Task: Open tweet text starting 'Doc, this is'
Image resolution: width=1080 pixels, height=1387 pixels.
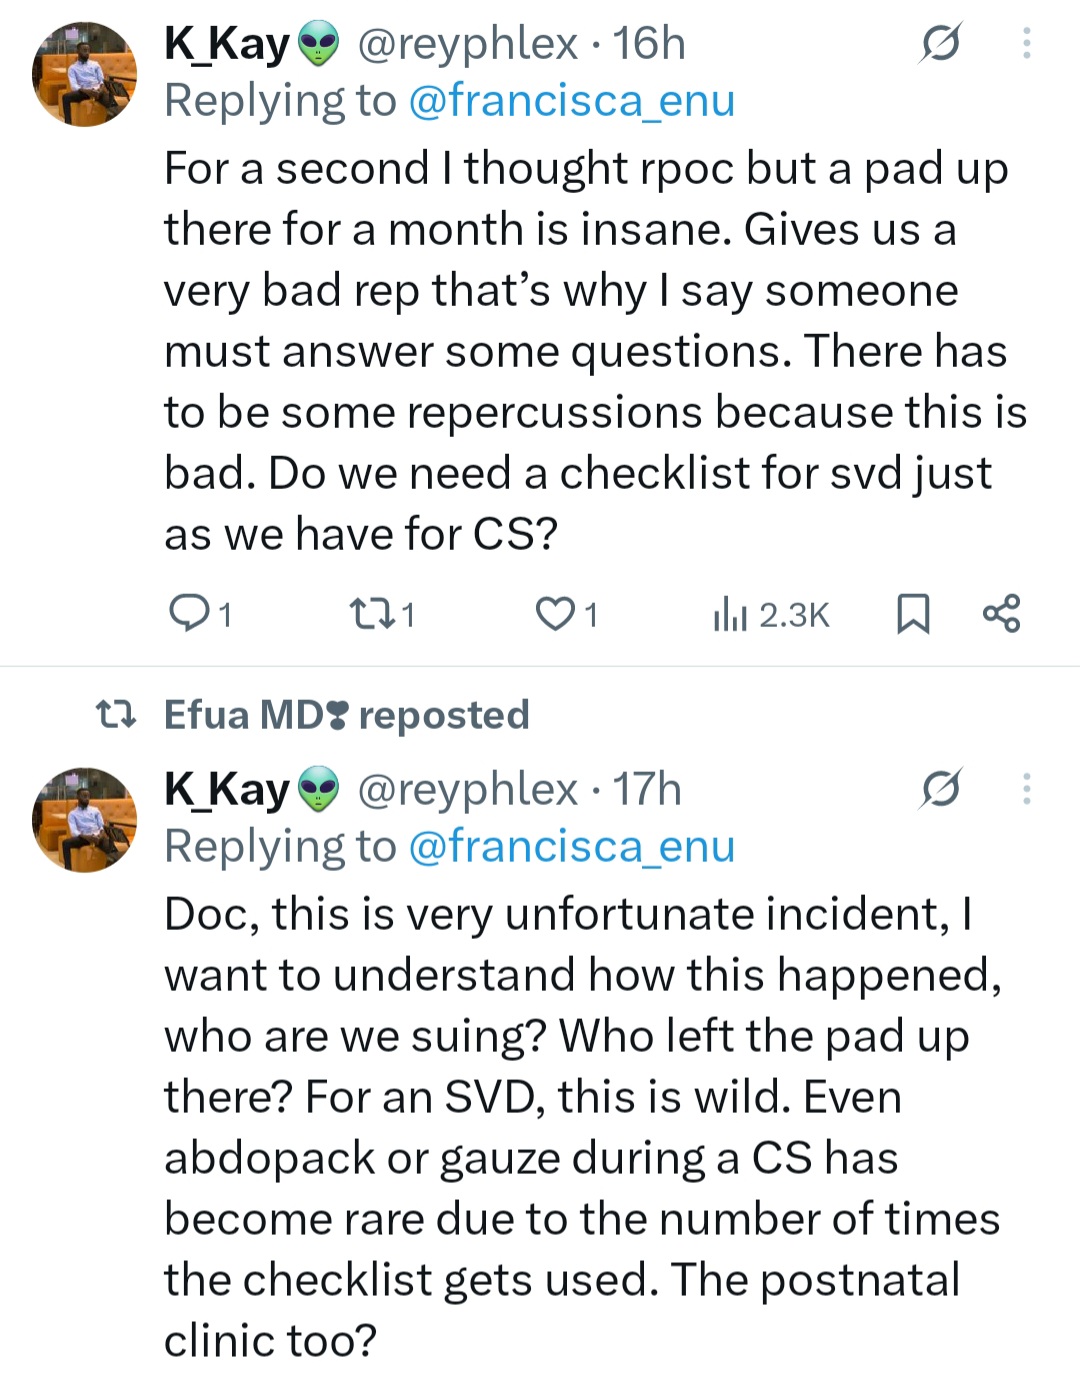Action: tap(583, 1127)
